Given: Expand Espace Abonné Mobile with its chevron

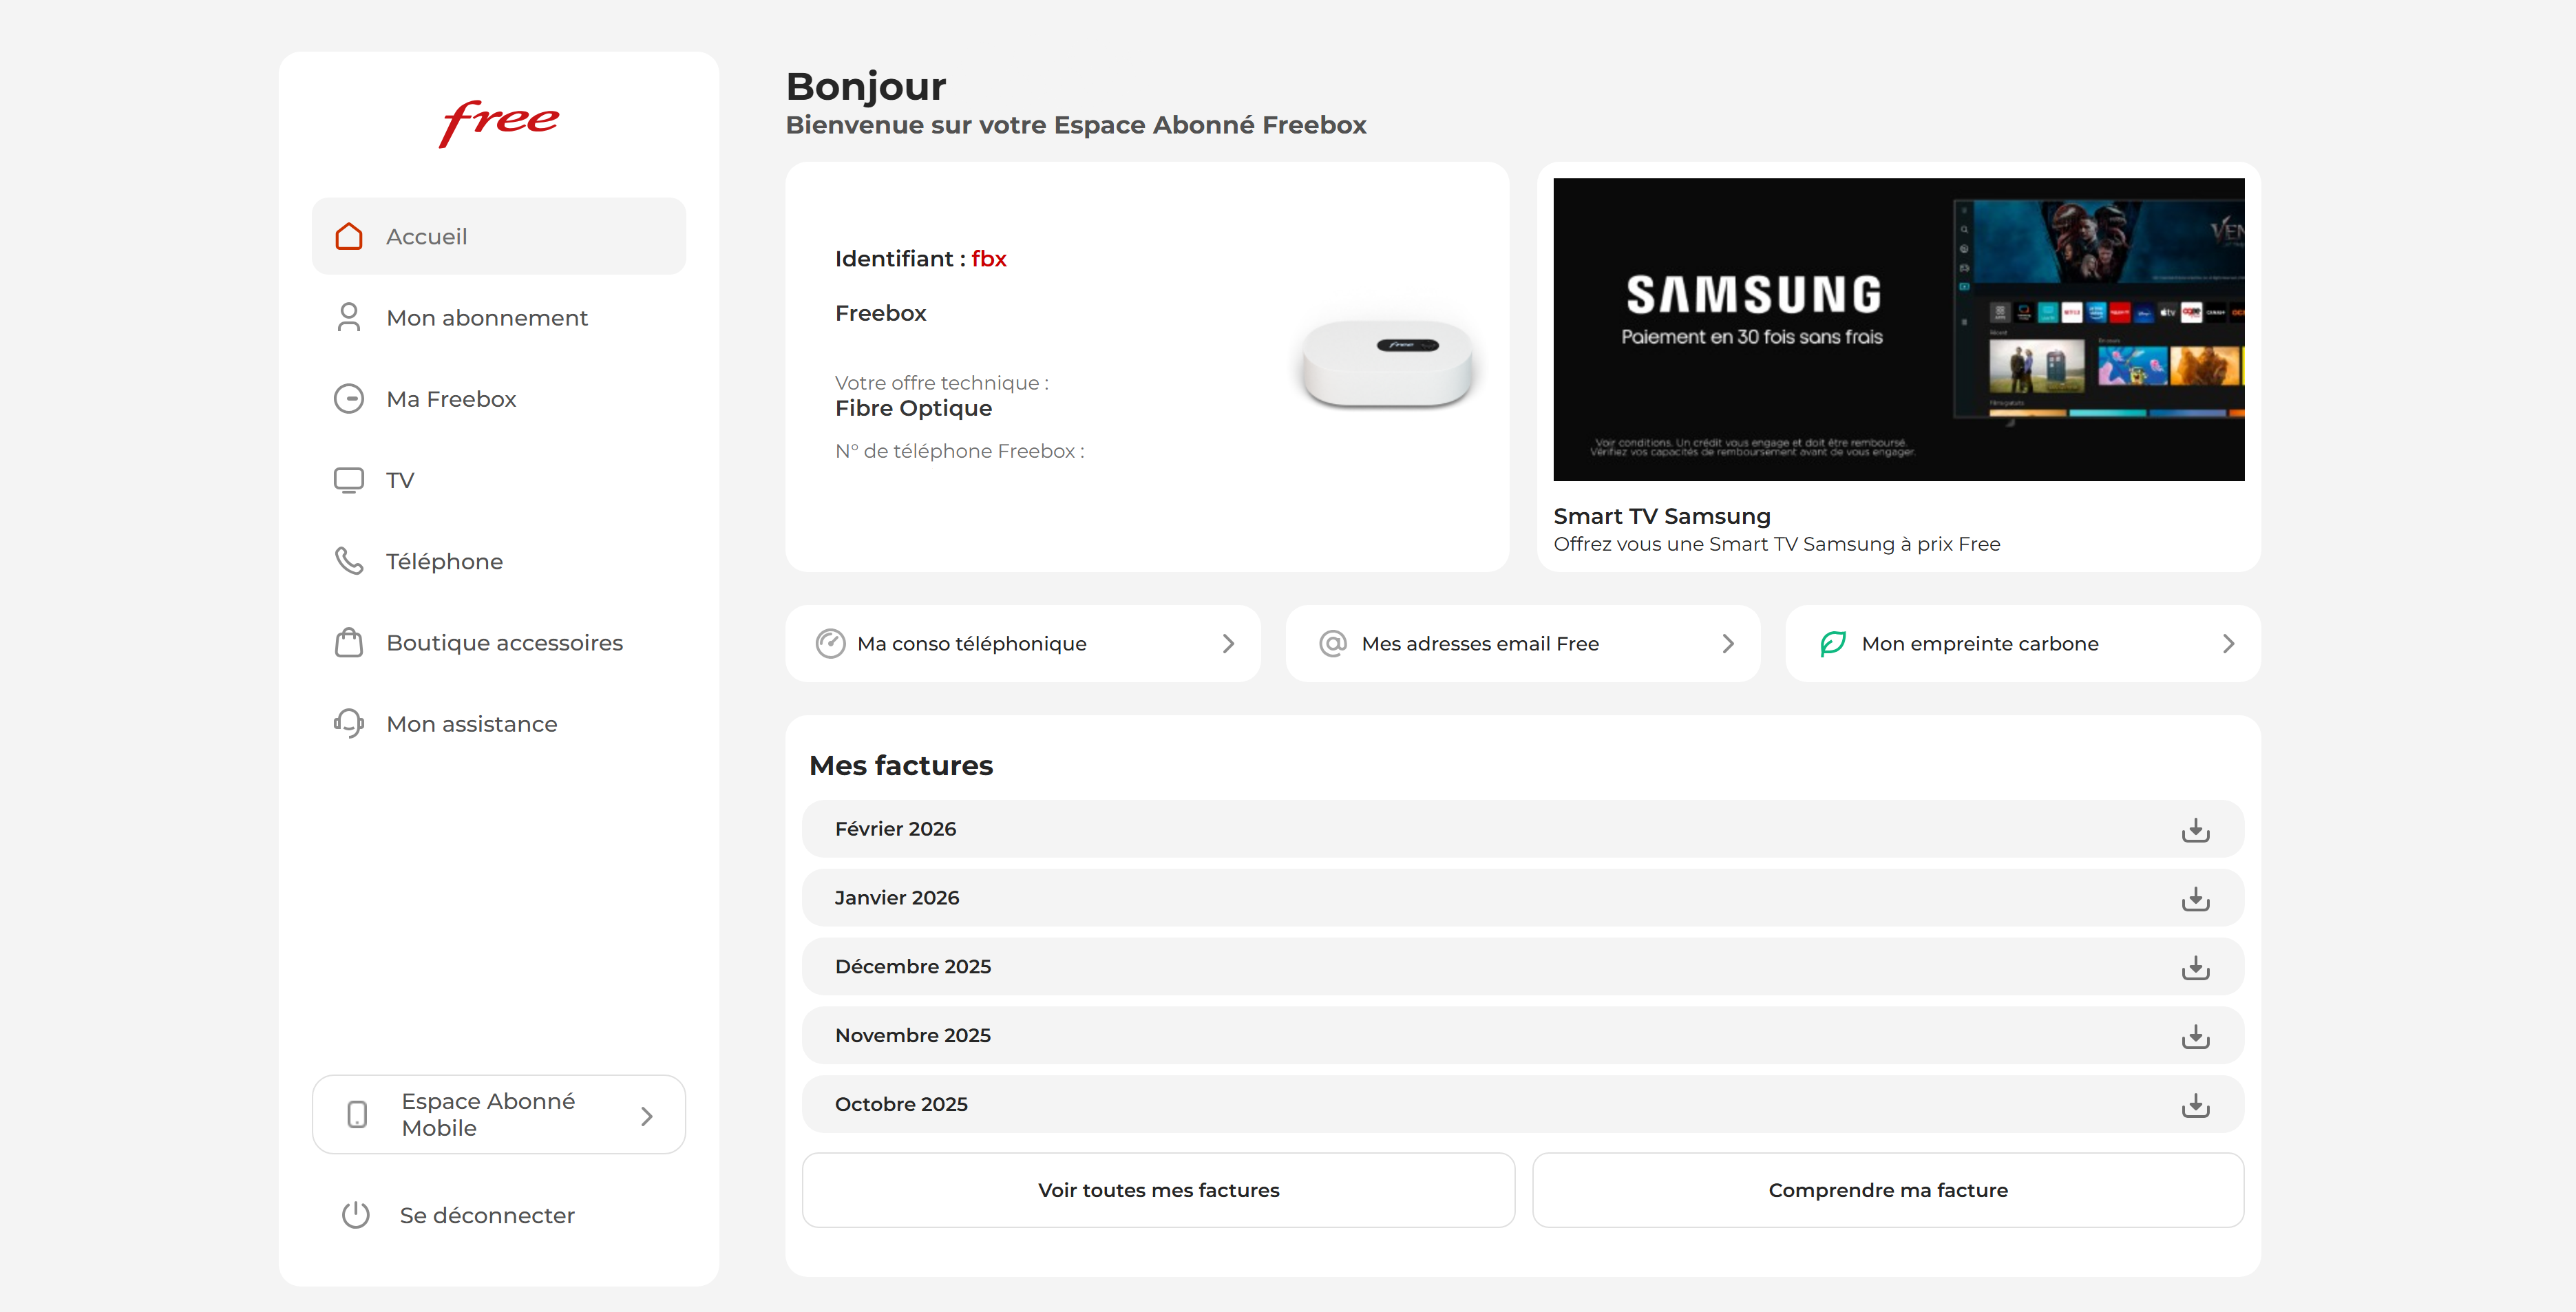Looking at the screenshot, I should coord(645,1114).
